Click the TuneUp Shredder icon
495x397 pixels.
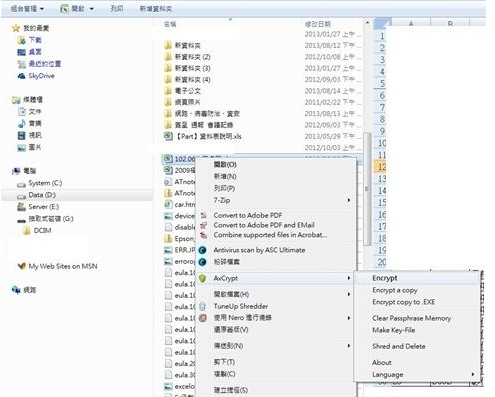pos(202,306)
